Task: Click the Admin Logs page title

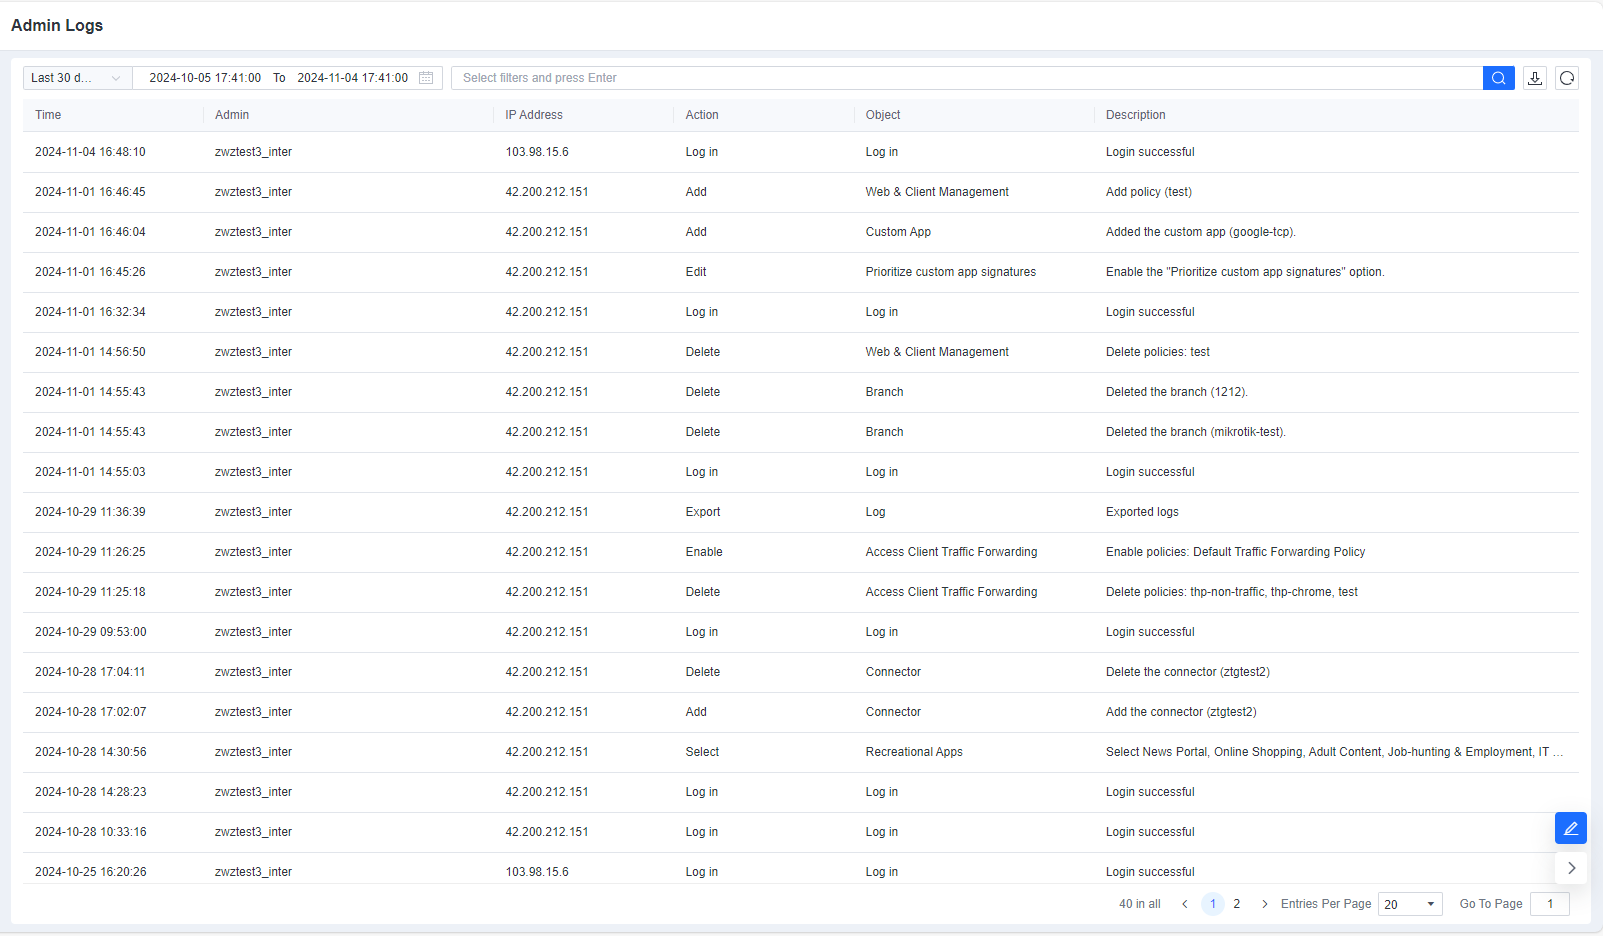Action: [57, 25]
